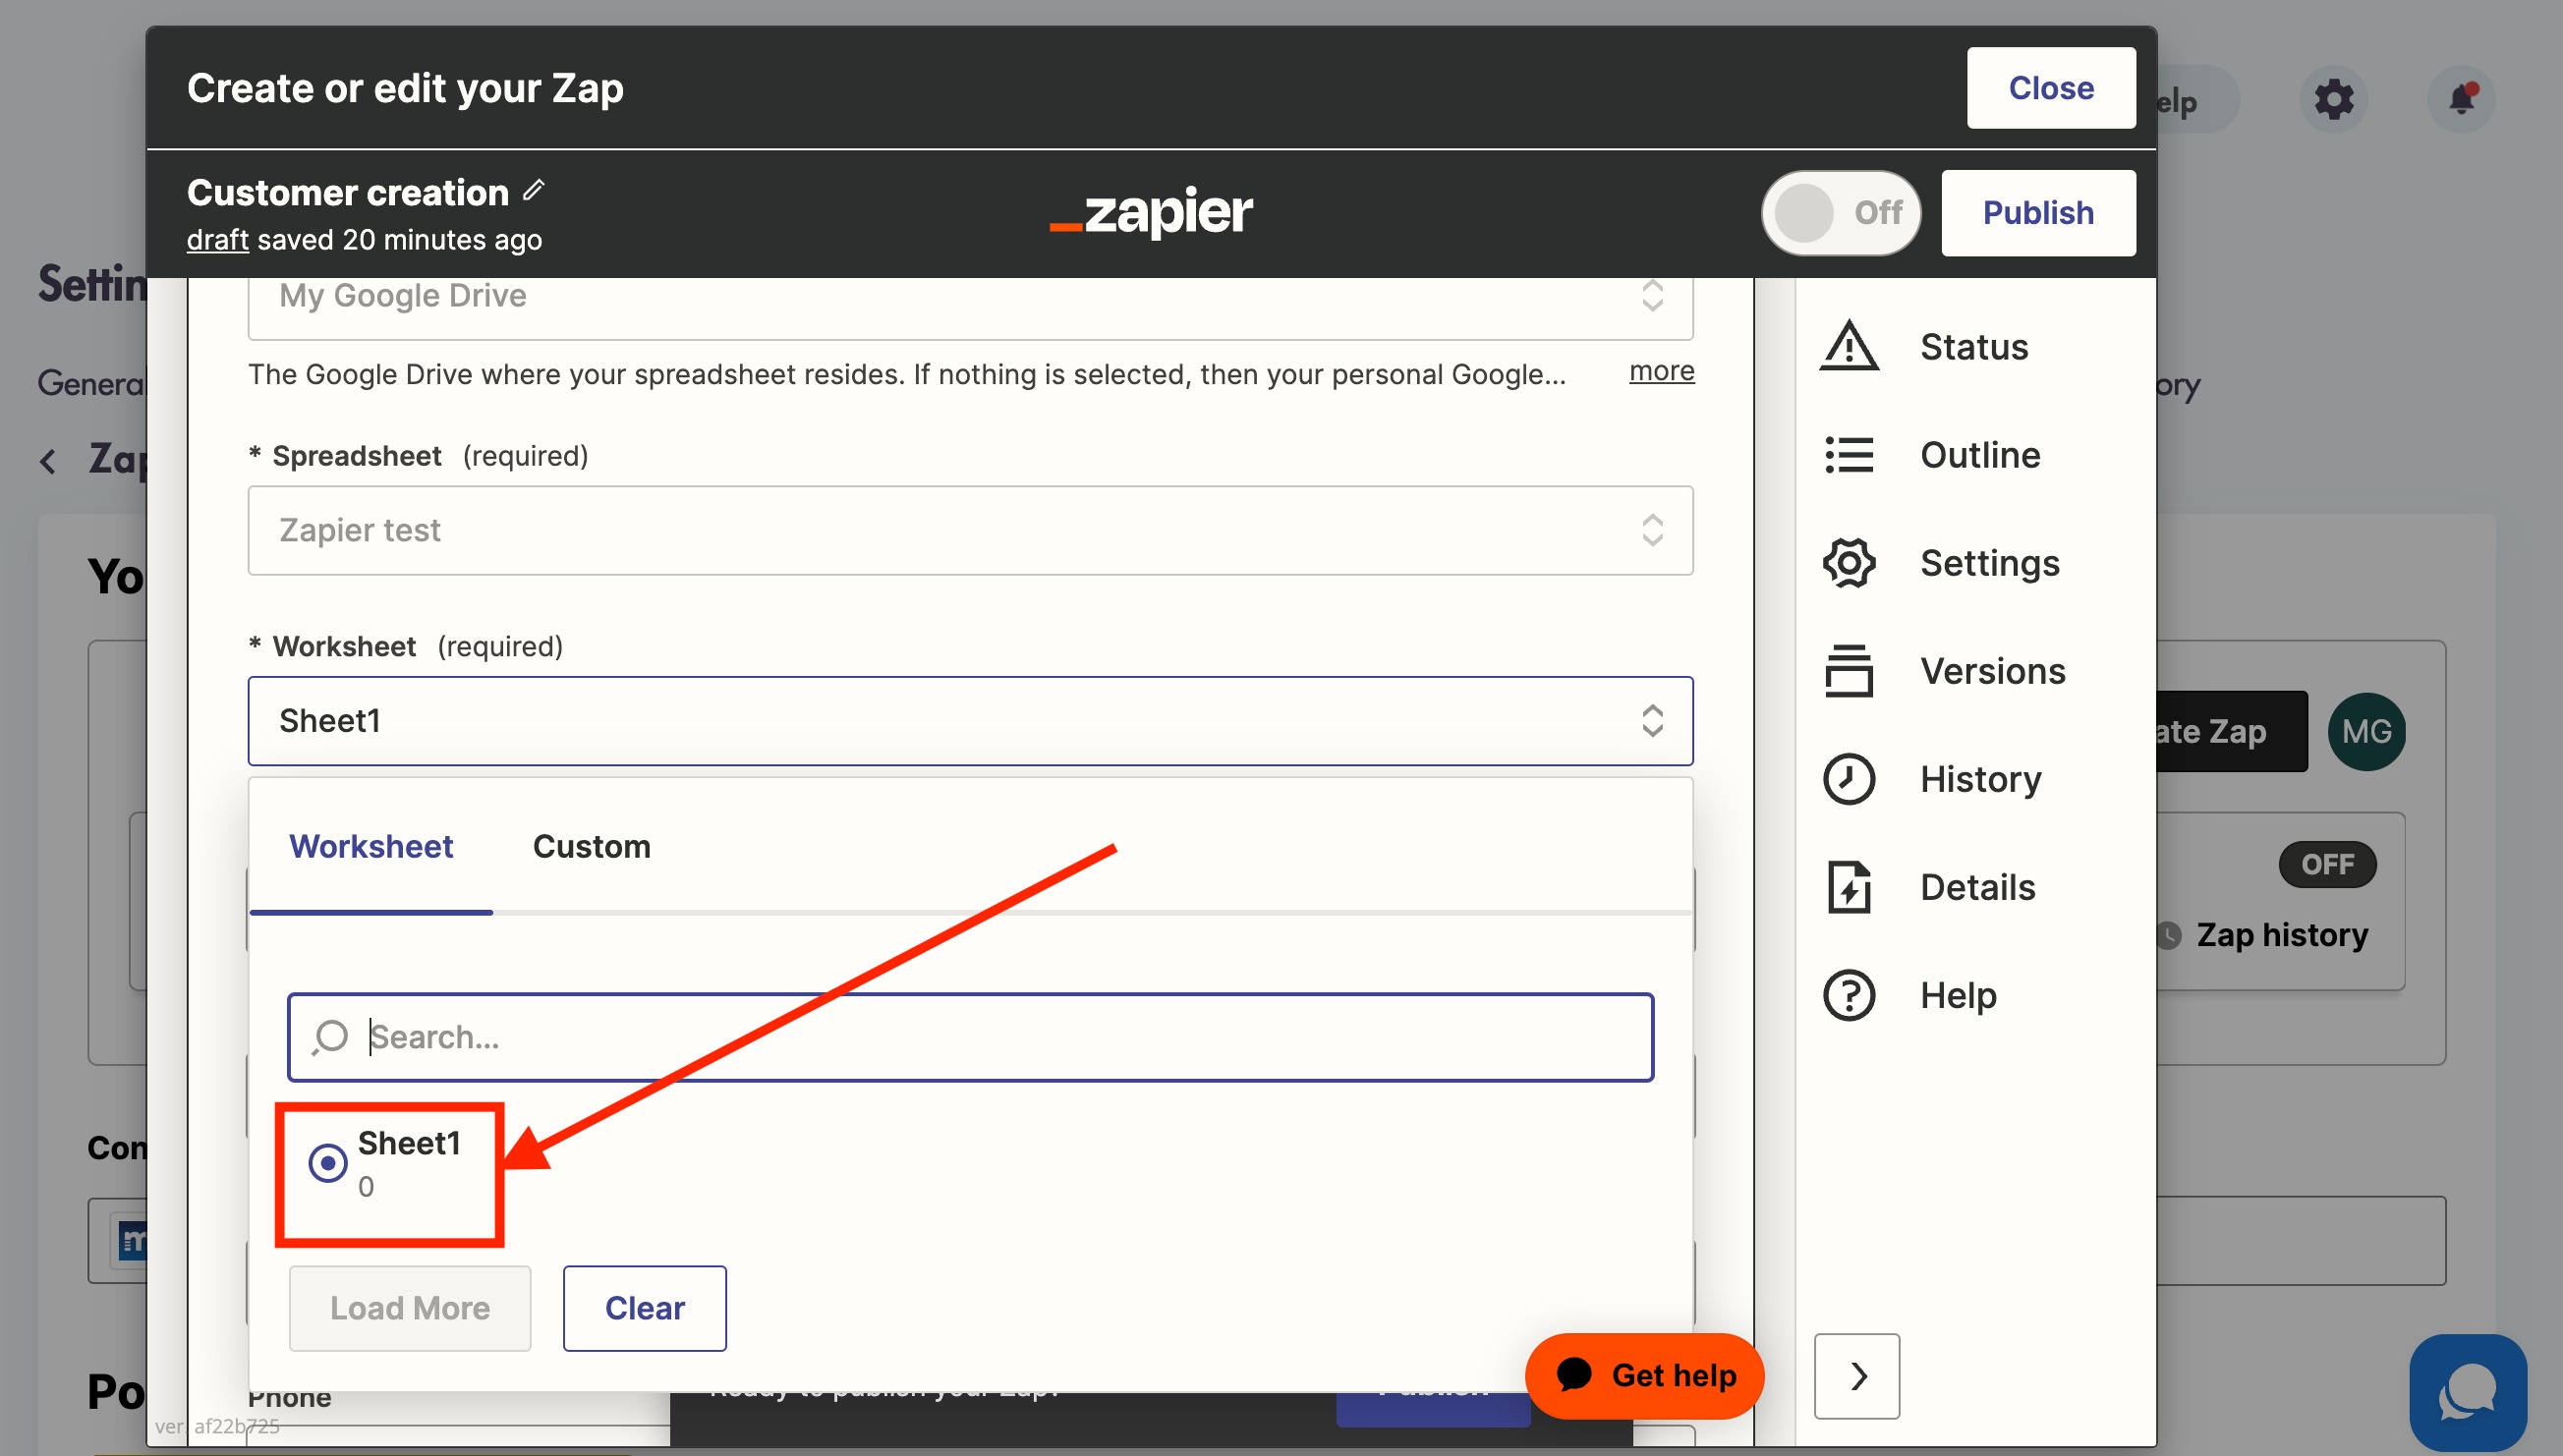Open the Versions stack icon
Screen dimensions: 2563x1456
(x=1848, y=671)
